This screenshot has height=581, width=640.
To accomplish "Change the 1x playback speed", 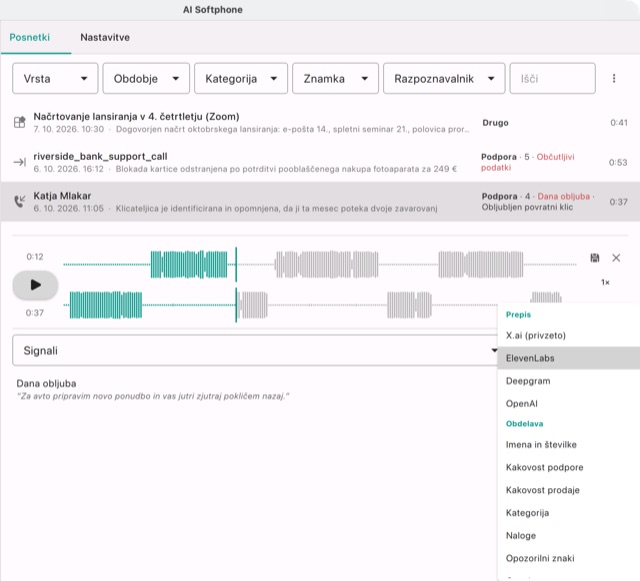I will point(605,282).
